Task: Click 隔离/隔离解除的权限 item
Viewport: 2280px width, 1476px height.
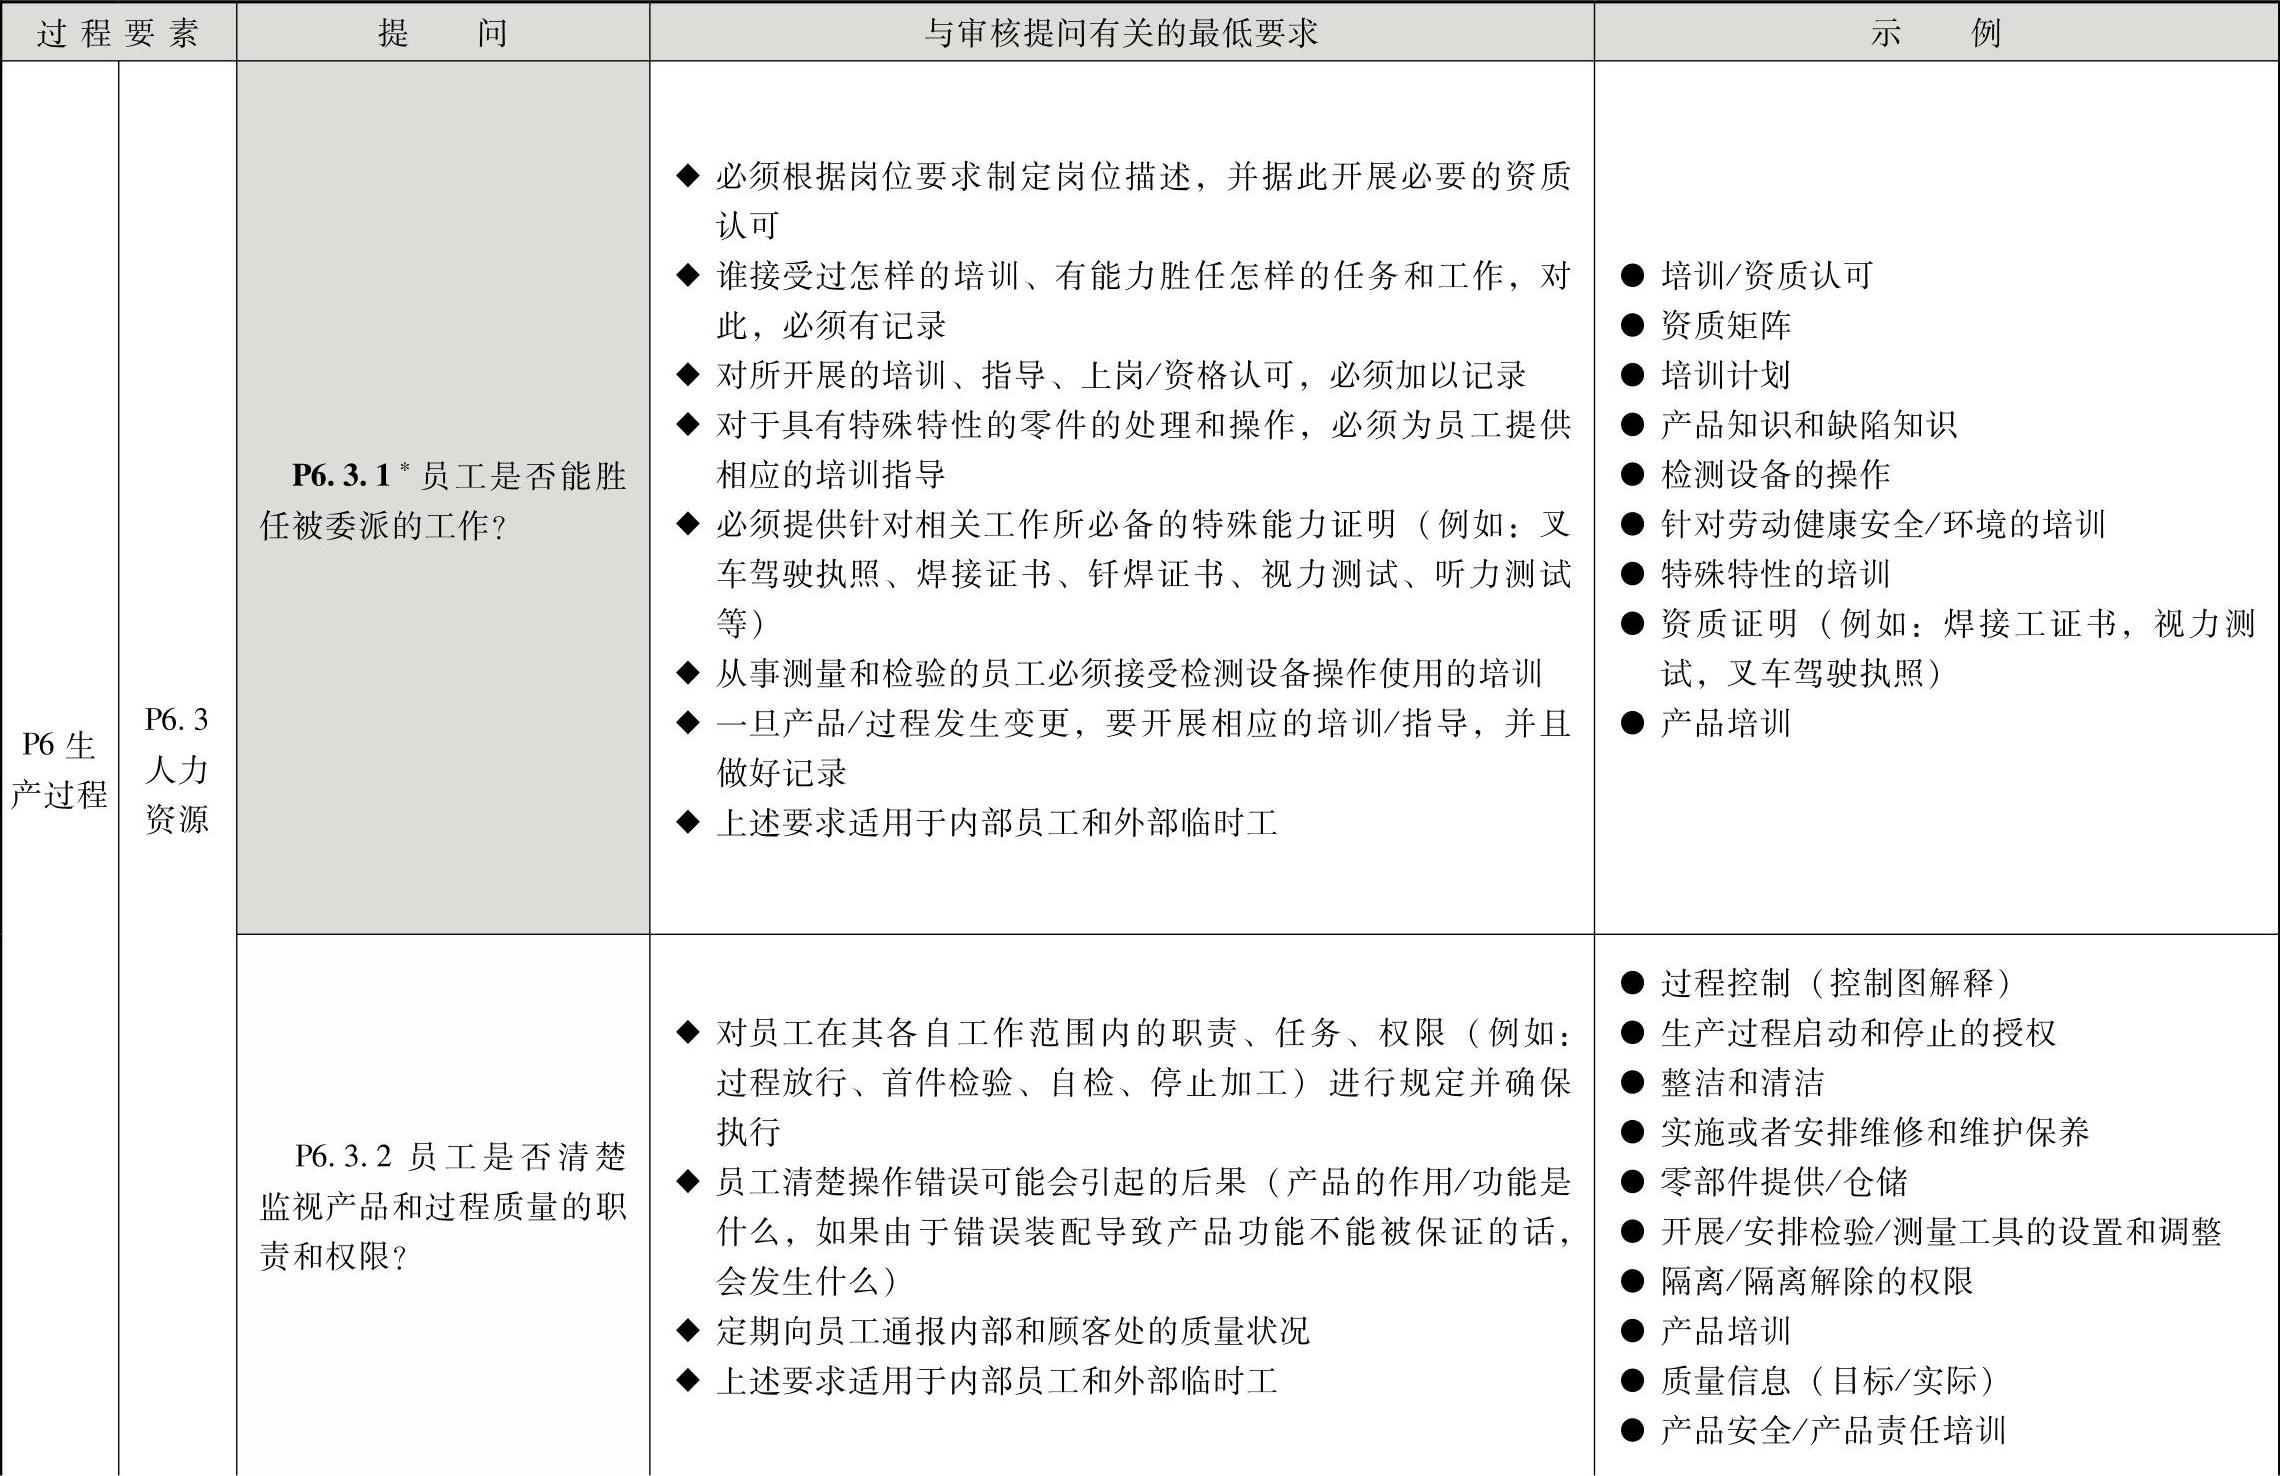Action: tap(1817, 1281)
